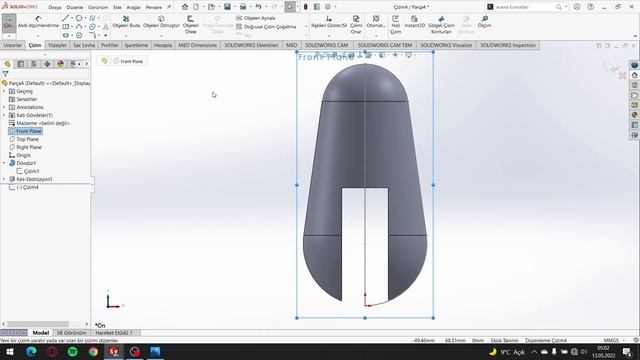Click Objeleri Aynala mirror entities

pos(256,18)
